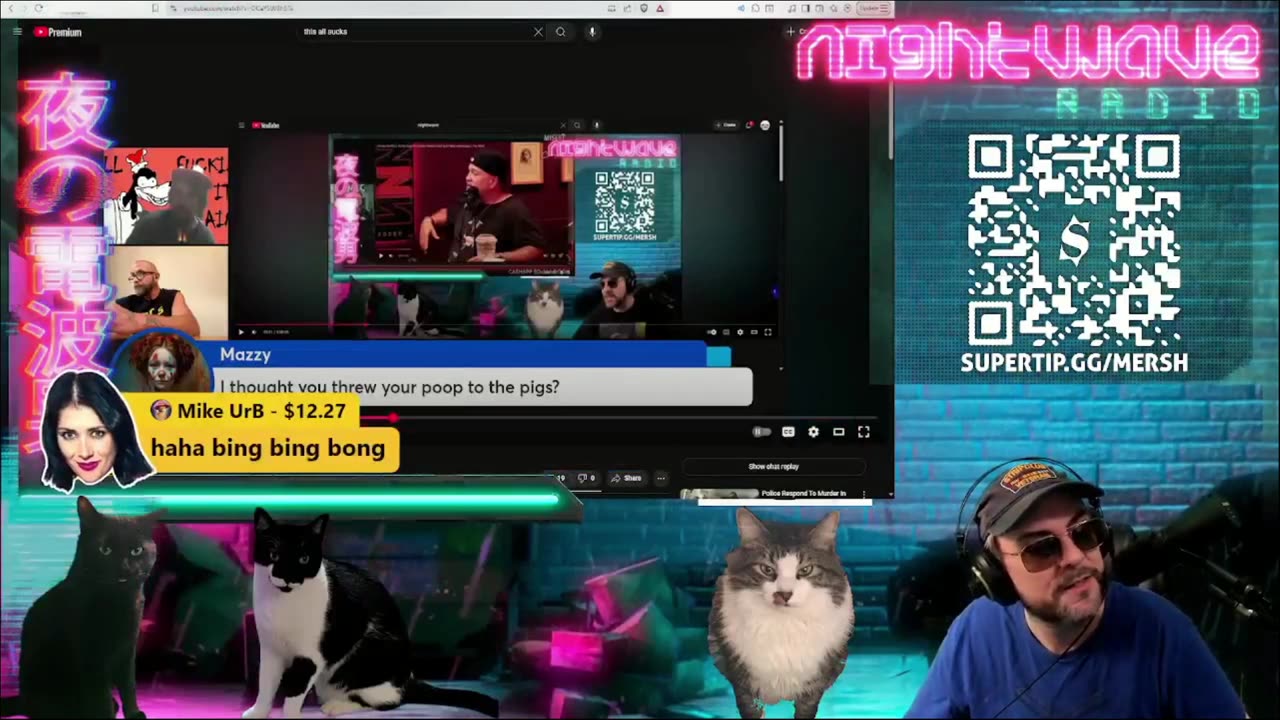This screenshot has width=1280, height=720.
Task: Open the browser's main menu icon
Action: pyautogui.click(x=884, y=8)
